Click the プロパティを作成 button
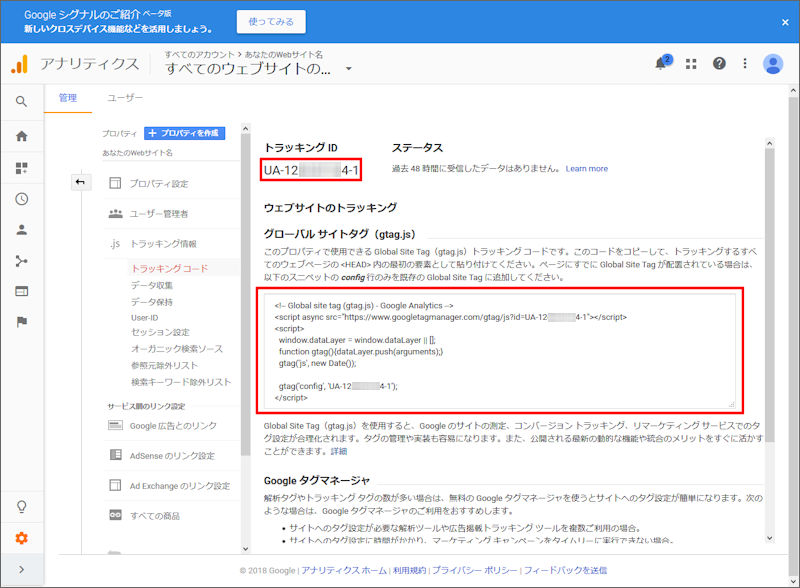 coord(184,133)
